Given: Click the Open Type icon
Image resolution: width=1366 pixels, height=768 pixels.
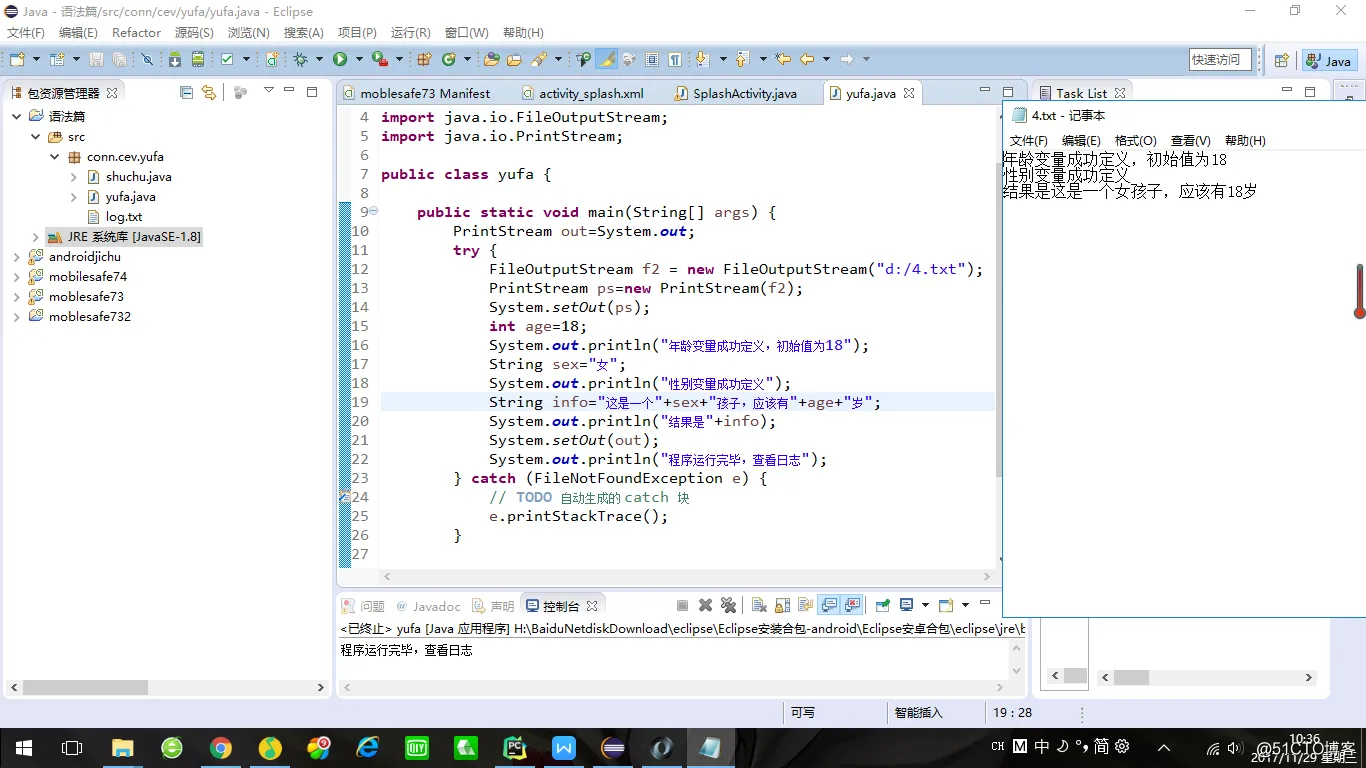Looking at the screenshot, I should (491, 59).
